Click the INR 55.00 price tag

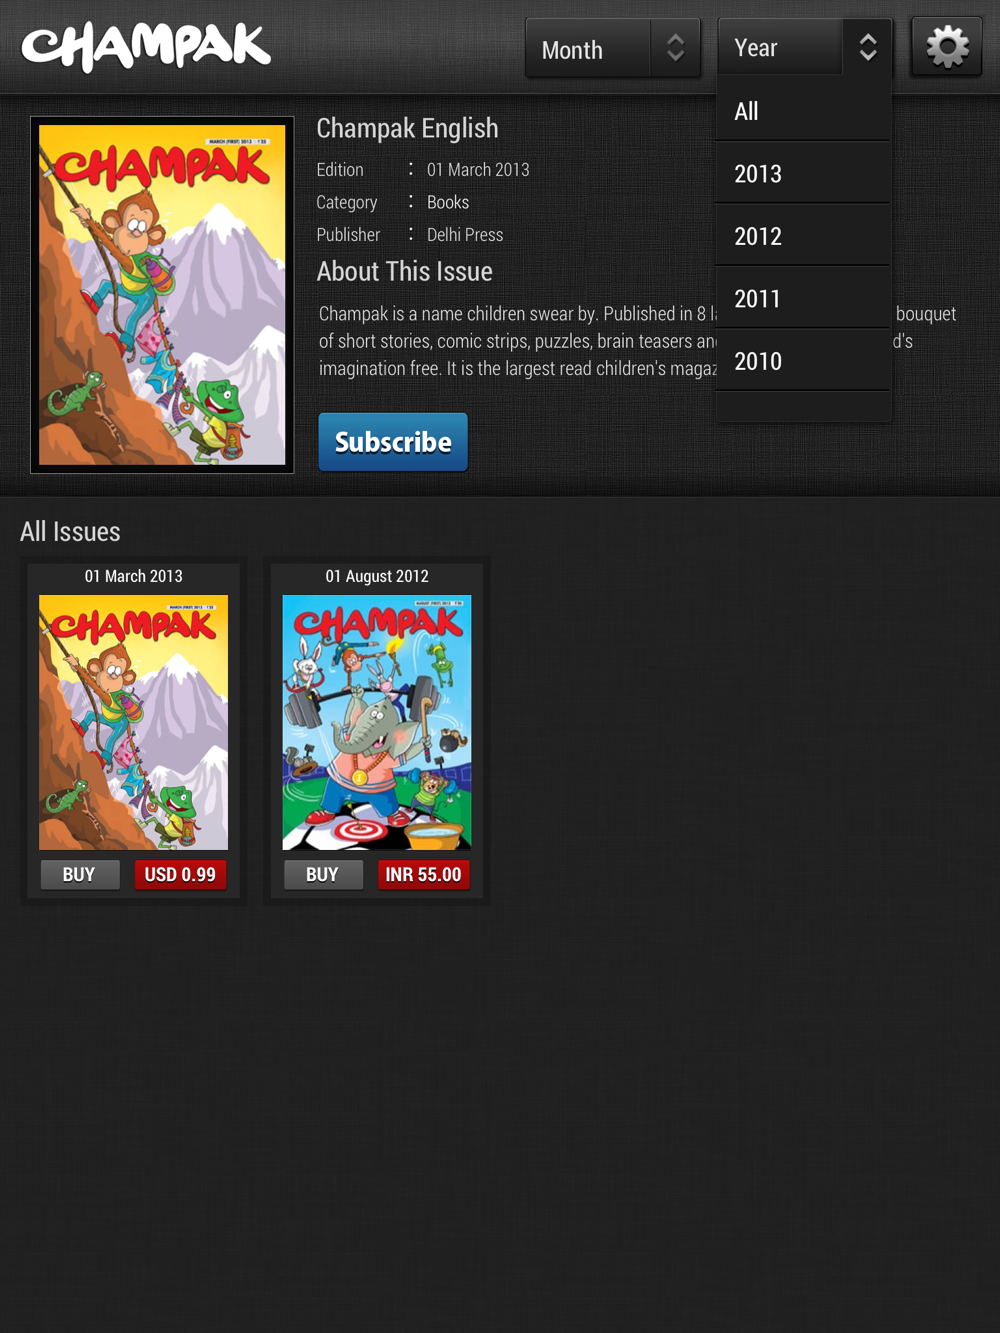[x=423, y=875]
